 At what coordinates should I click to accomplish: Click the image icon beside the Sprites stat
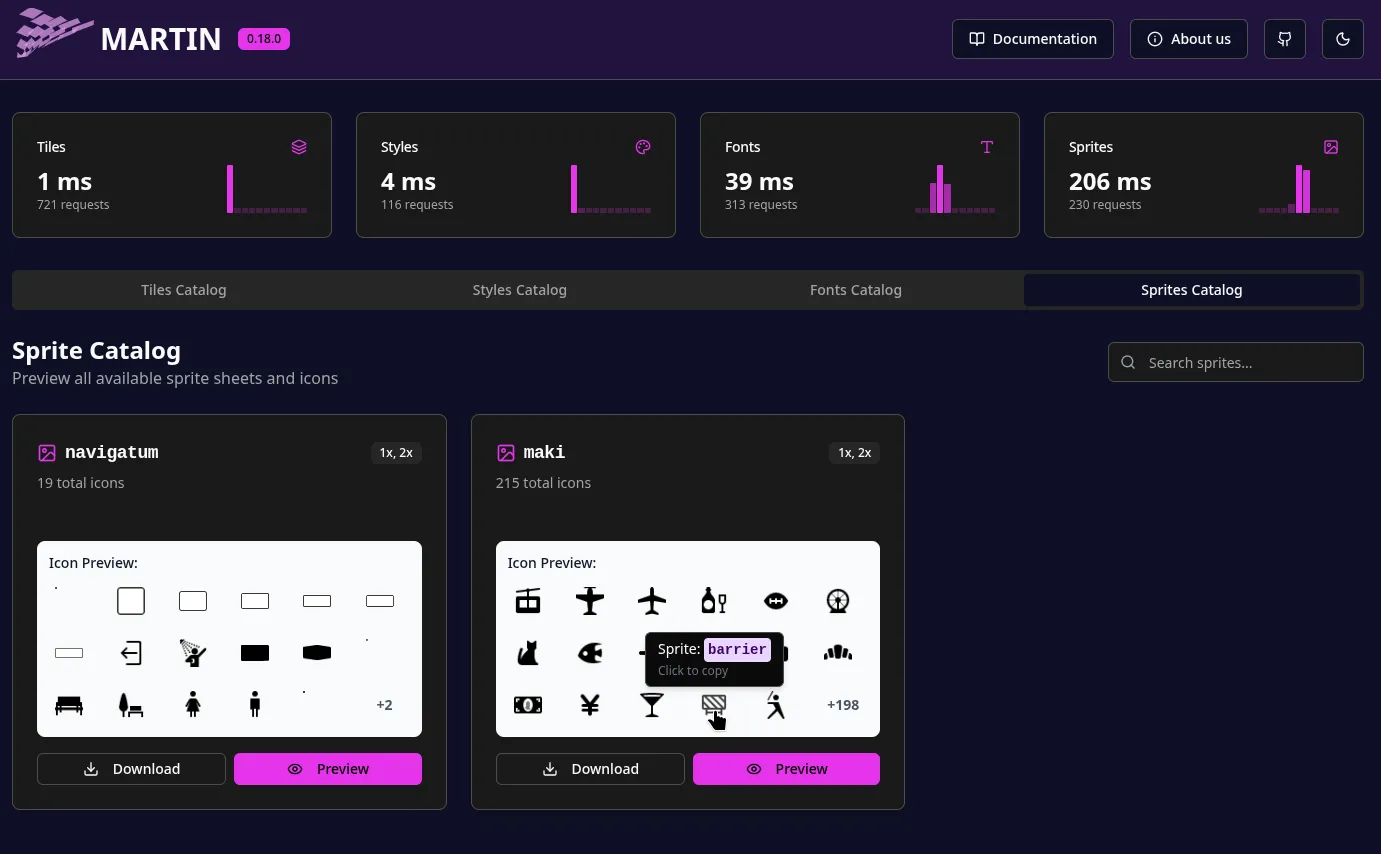[x=1330, y=147]
